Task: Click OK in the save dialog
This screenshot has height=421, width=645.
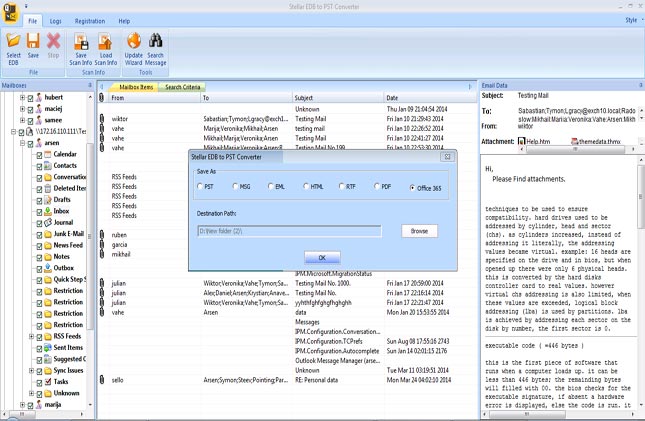Action: 322,258
